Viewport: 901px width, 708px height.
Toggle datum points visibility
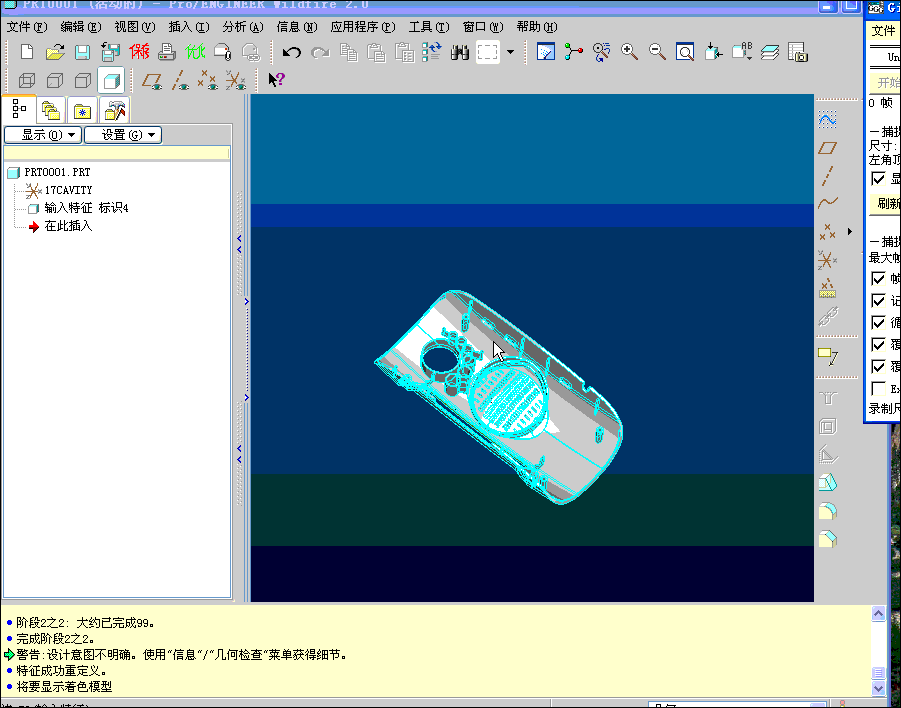point(207,80)
